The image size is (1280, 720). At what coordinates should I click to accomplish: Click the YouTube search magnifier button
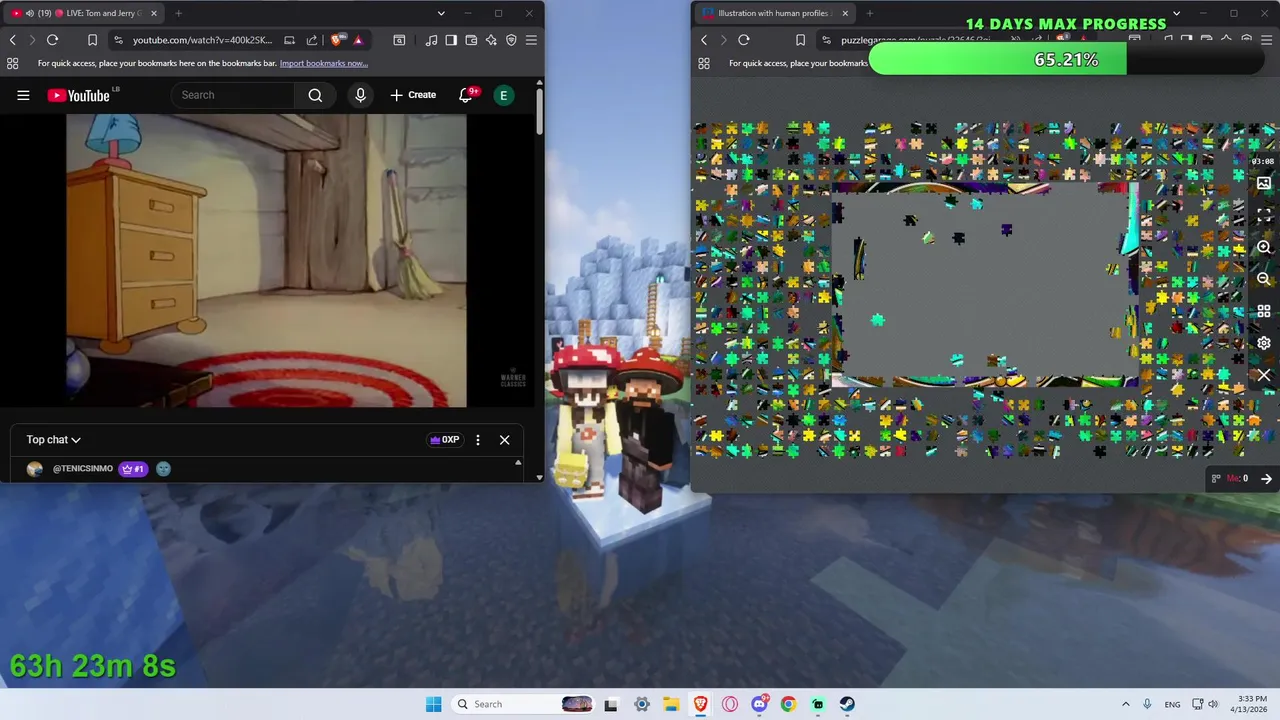pyautogui.click(x=315, y=95)
